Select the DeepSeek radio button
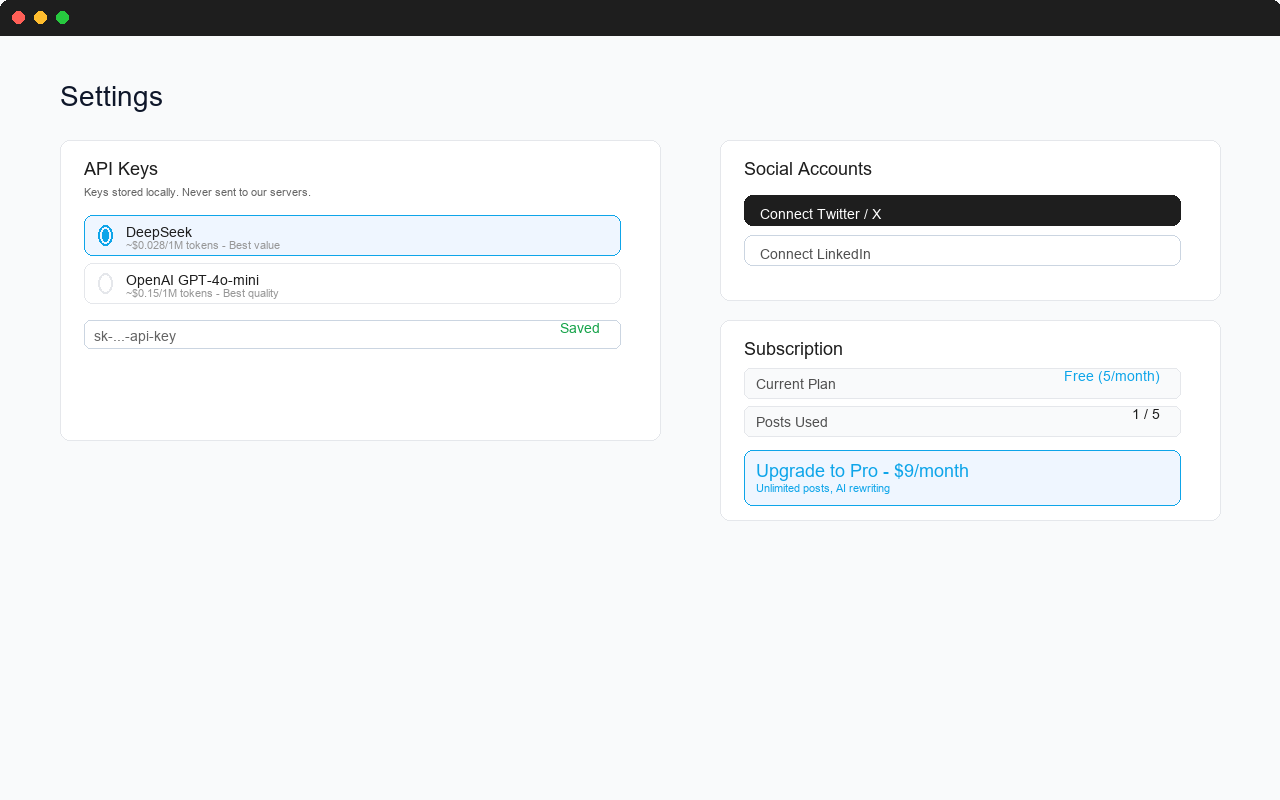1280x800 pixels. coord(105,236)
